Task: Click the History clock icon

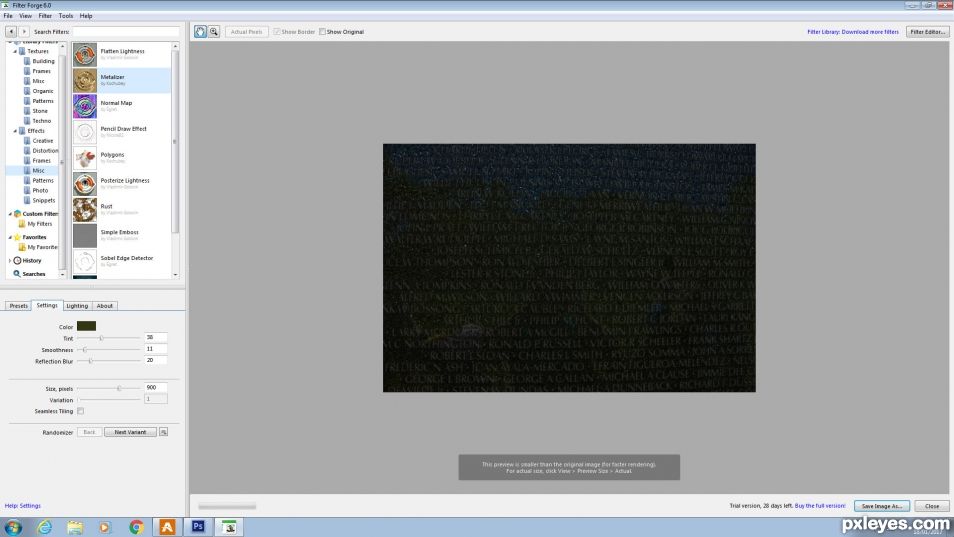Action: tap(18, 260)
